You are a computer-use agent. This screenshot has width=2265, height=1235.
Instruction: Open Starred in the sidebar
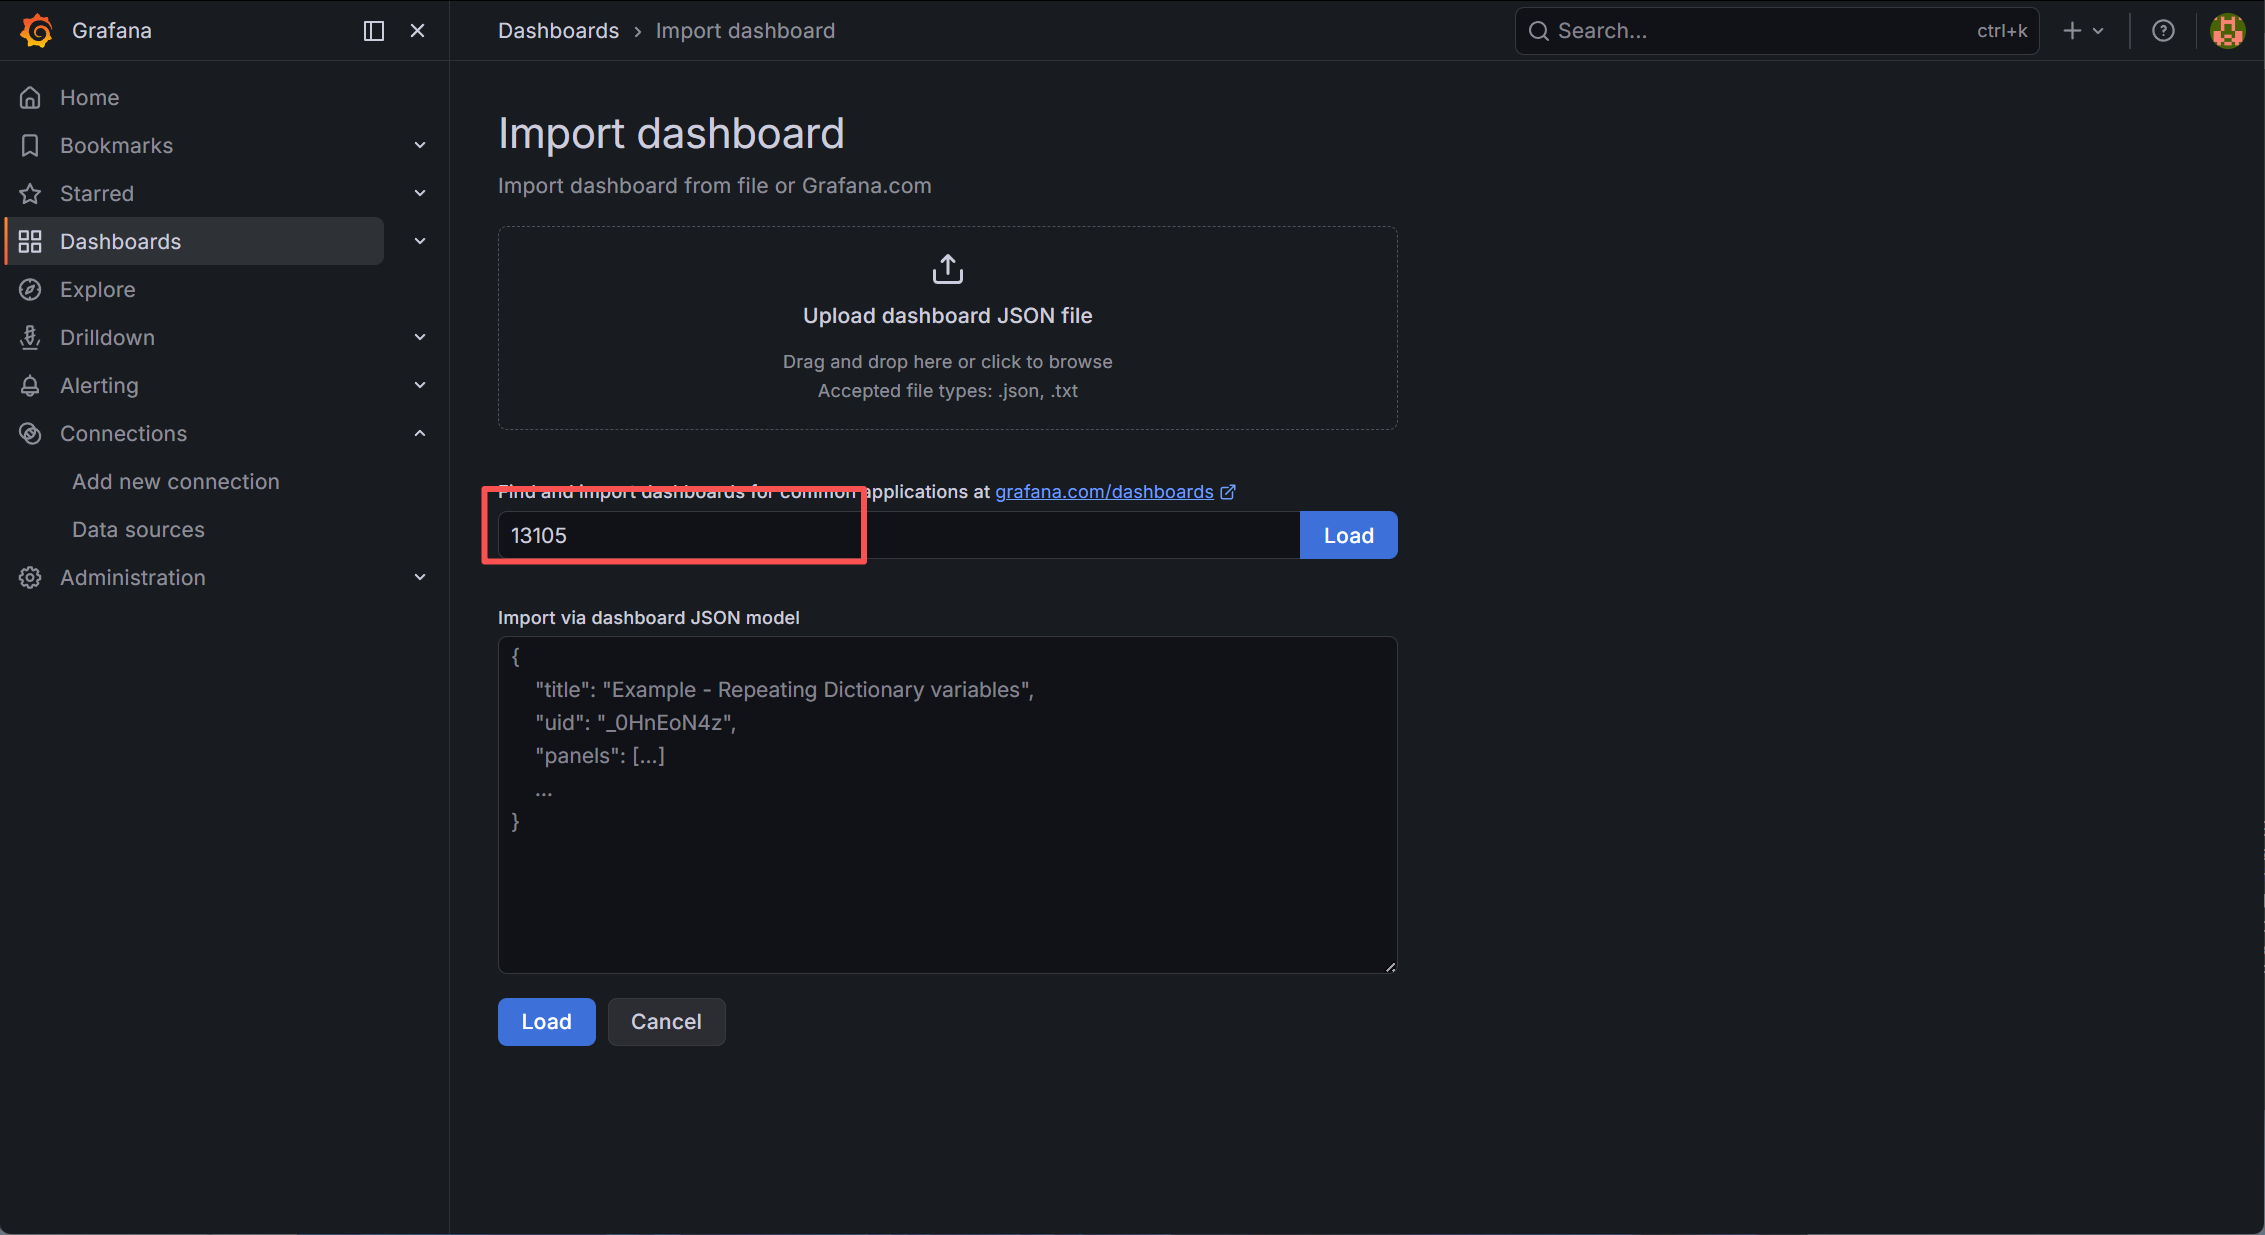click(x=96, y=194)
